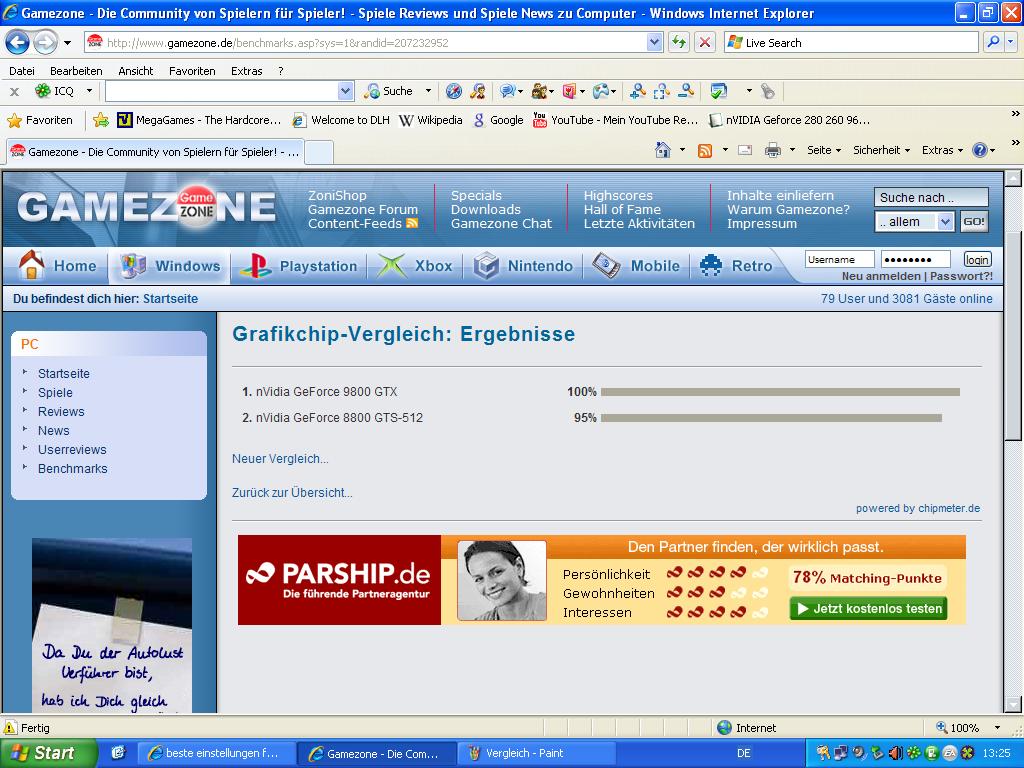Open the Windows platform tab

170,266
